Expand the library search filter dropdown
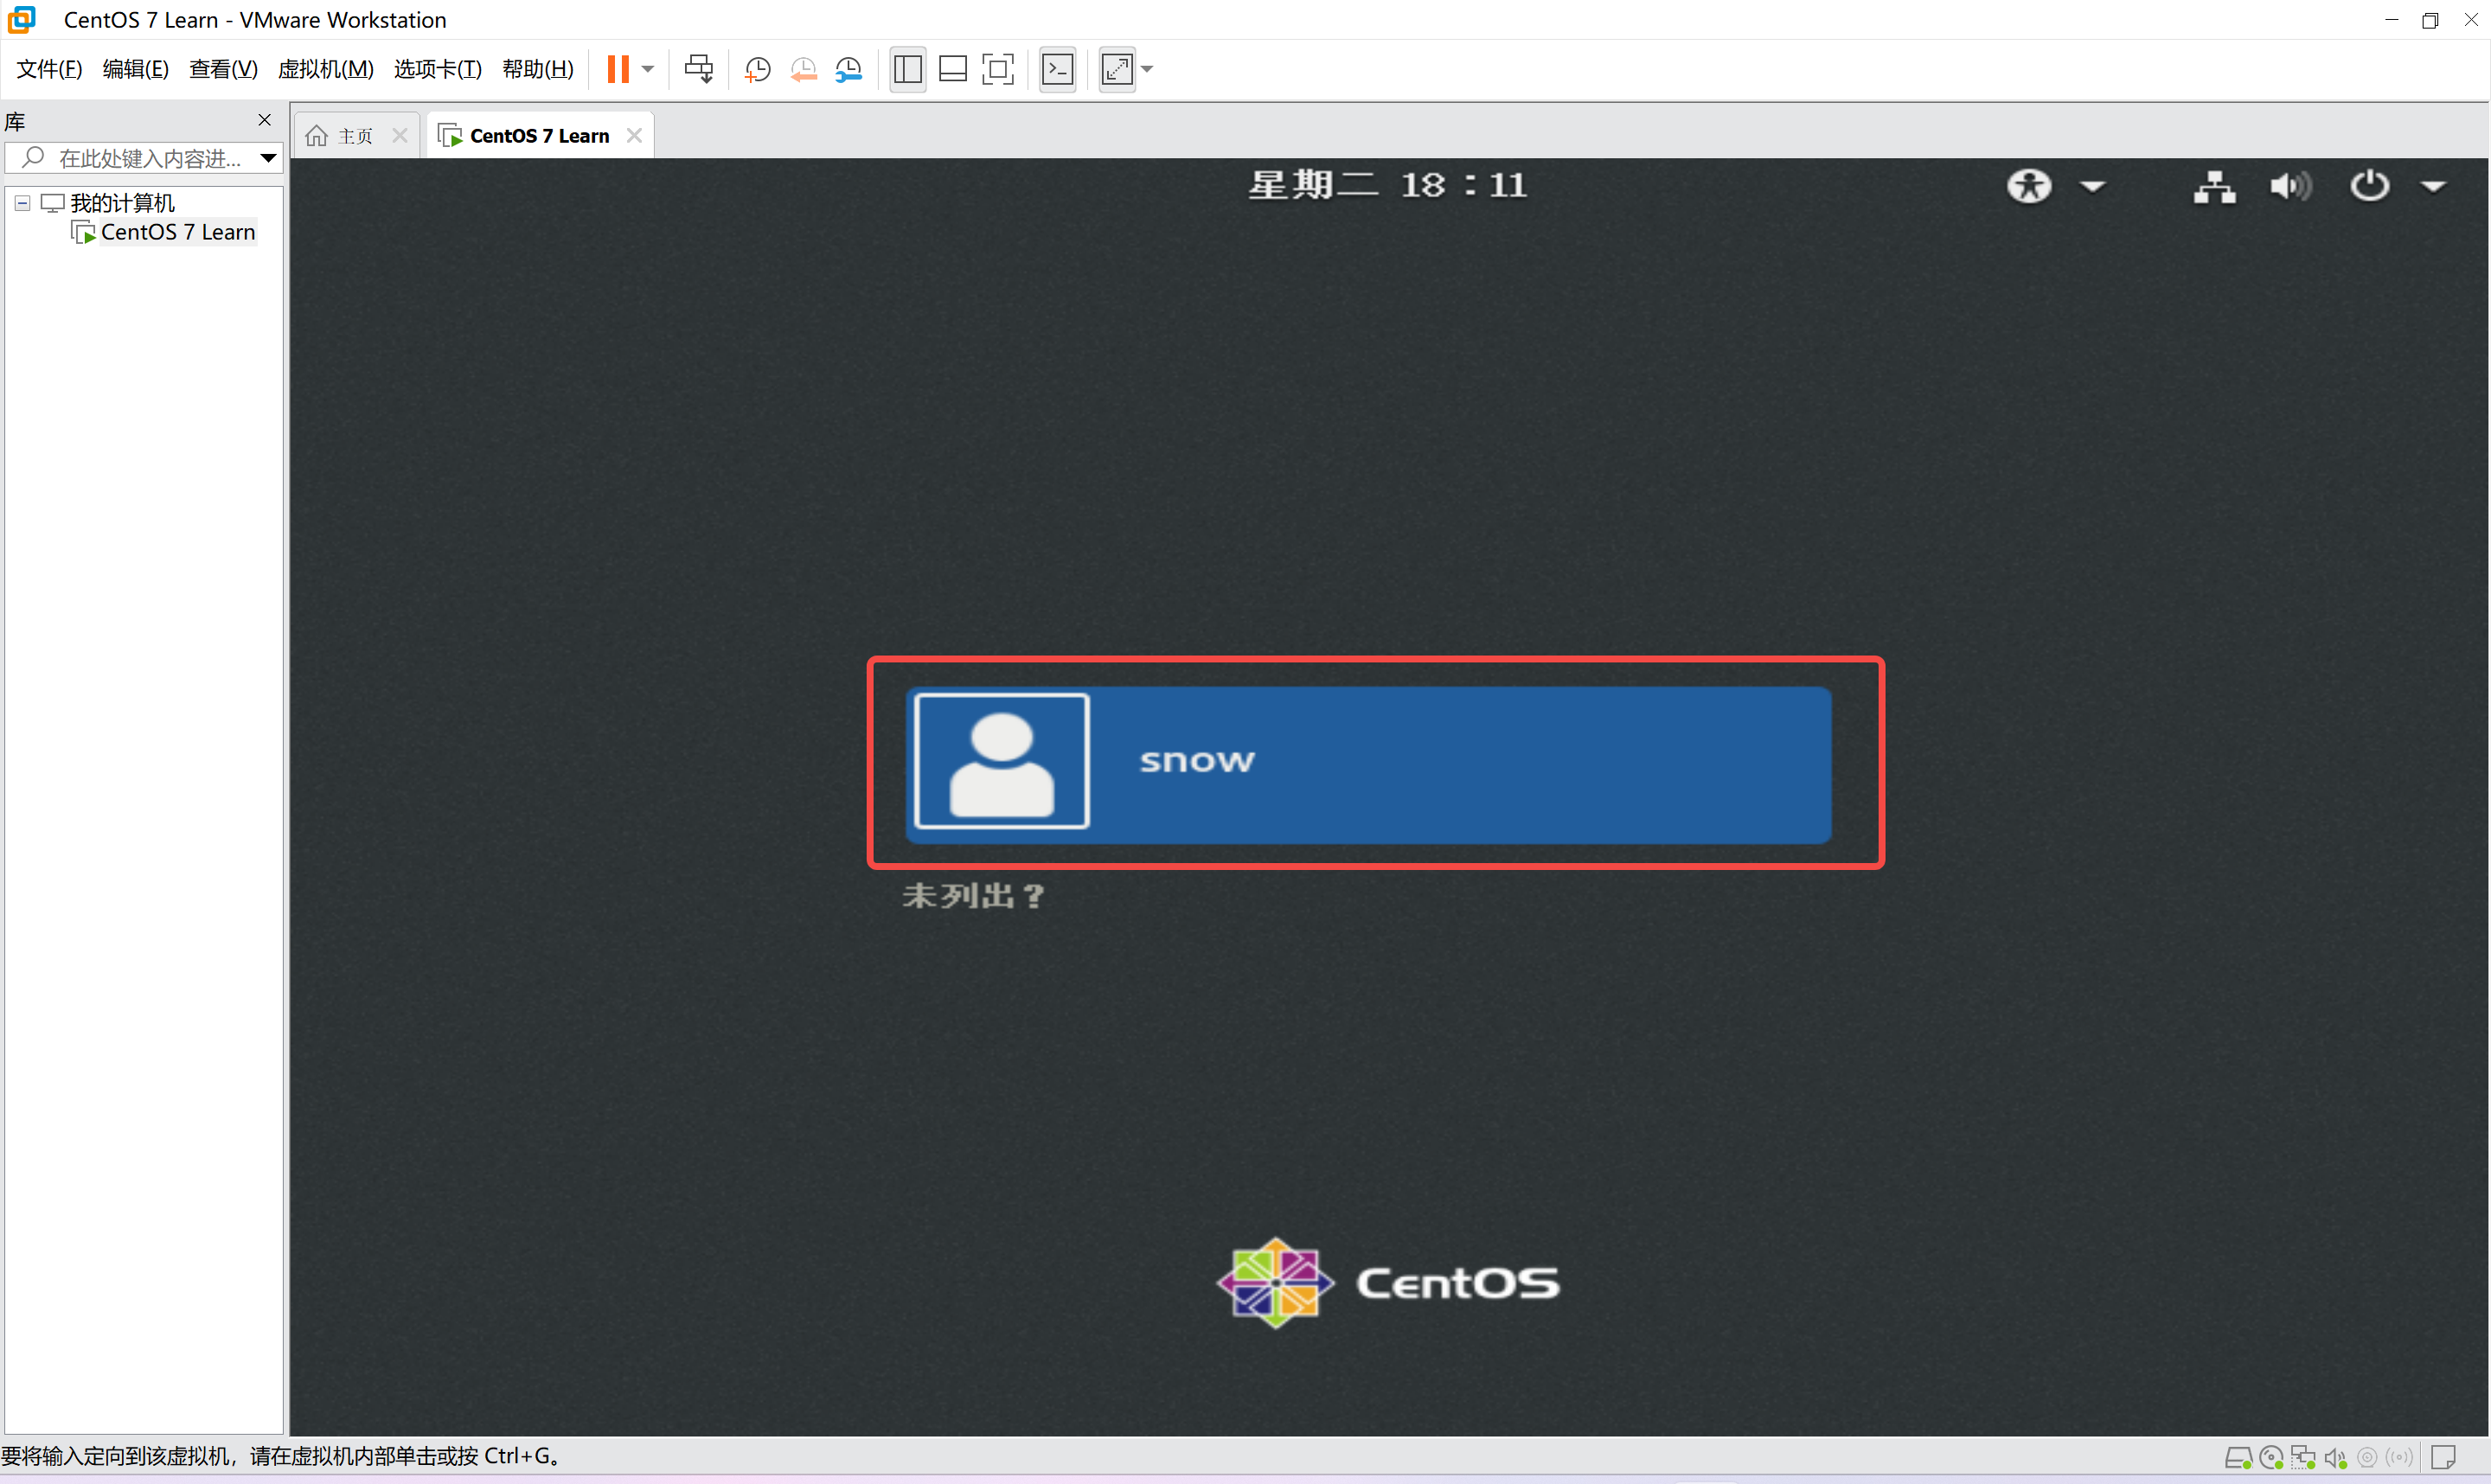 269,158
